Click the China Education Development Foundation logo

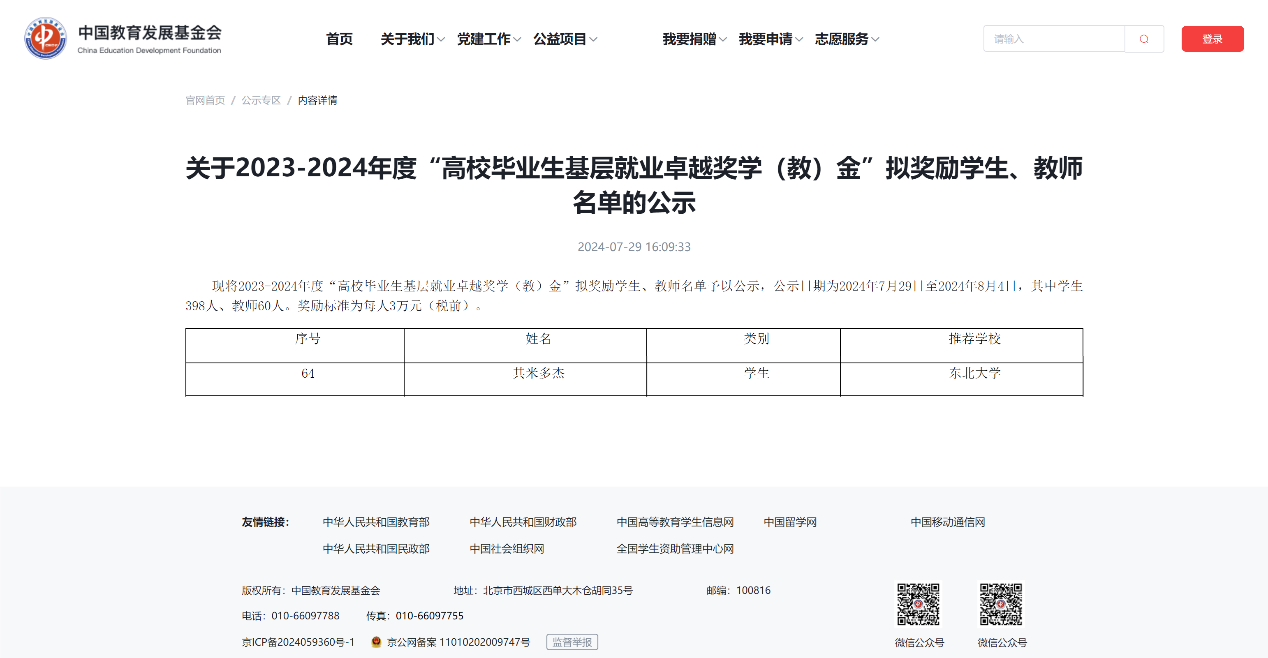pyautogui.click(x=123, y=38)
